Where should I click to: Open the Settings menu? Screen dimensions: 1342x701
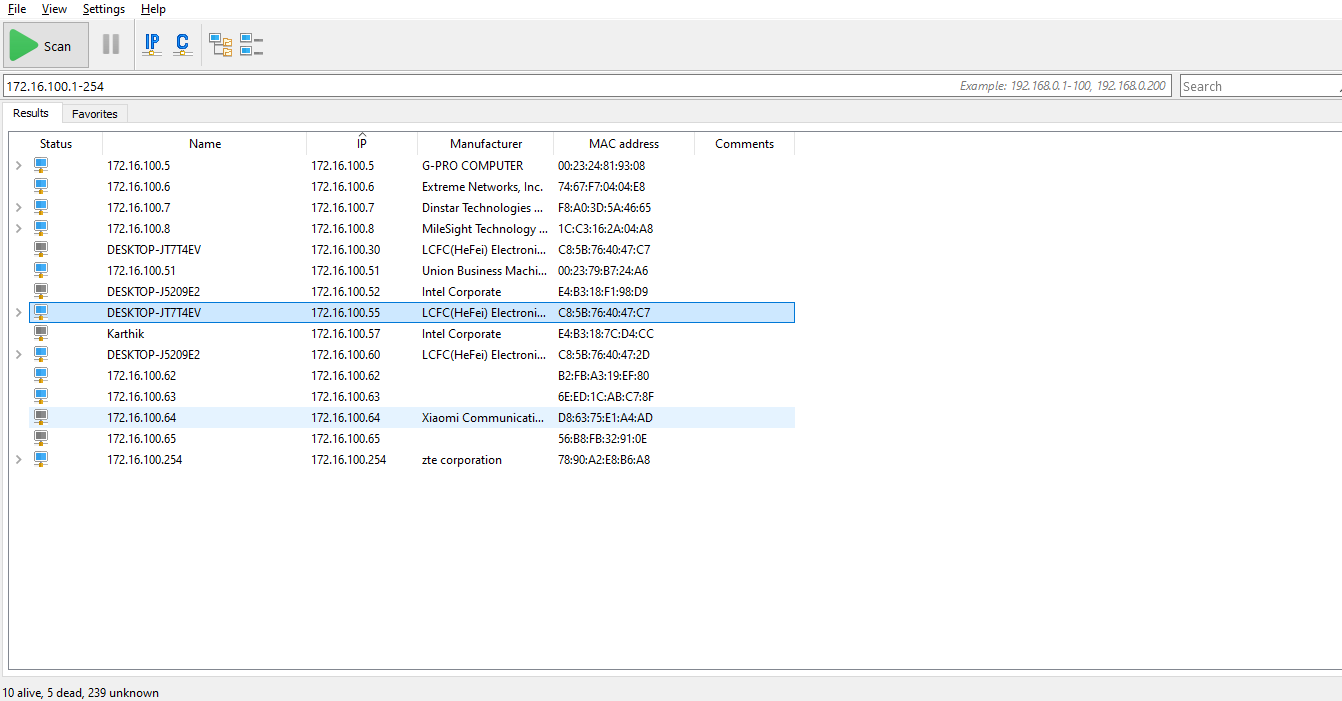pyautogui.click(x=104, y=9)
